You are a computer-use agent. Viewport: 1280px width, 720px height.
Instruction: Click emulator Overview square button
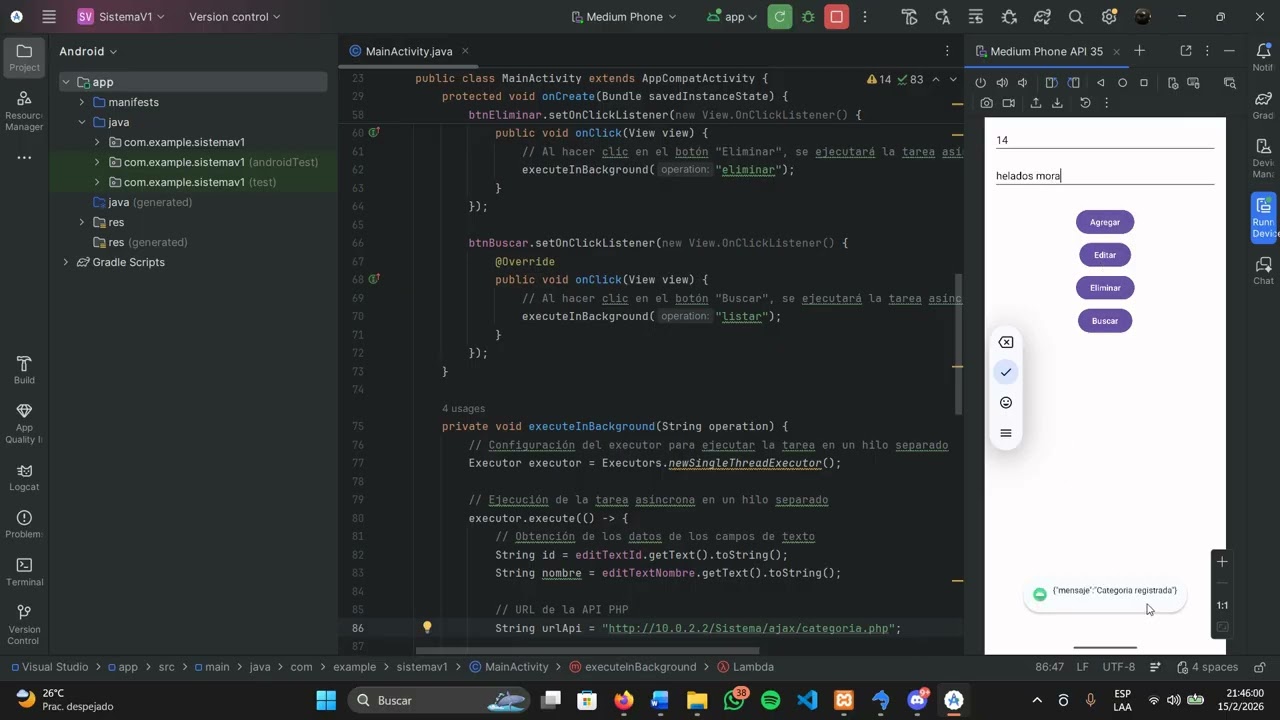tap(1144, 83)
